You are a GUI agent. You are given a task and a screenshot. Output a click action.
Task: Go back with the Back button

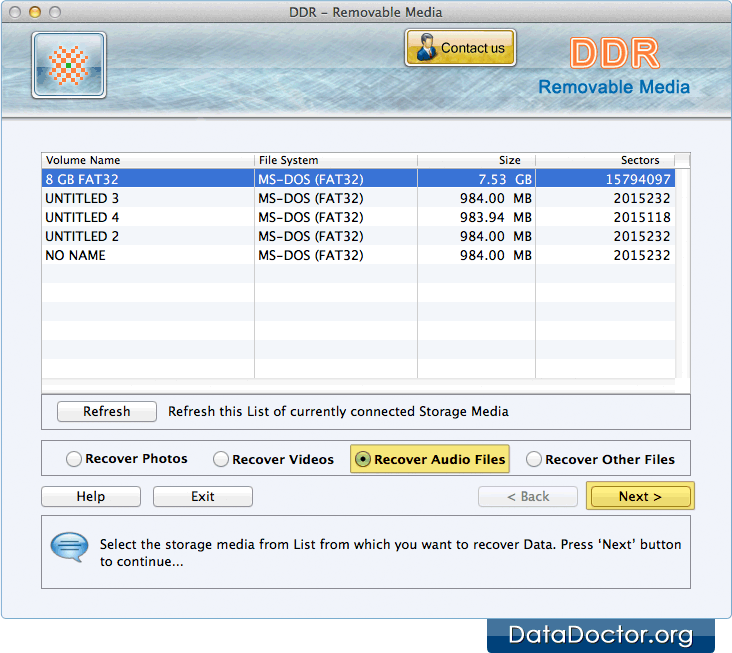click(528, 496)
